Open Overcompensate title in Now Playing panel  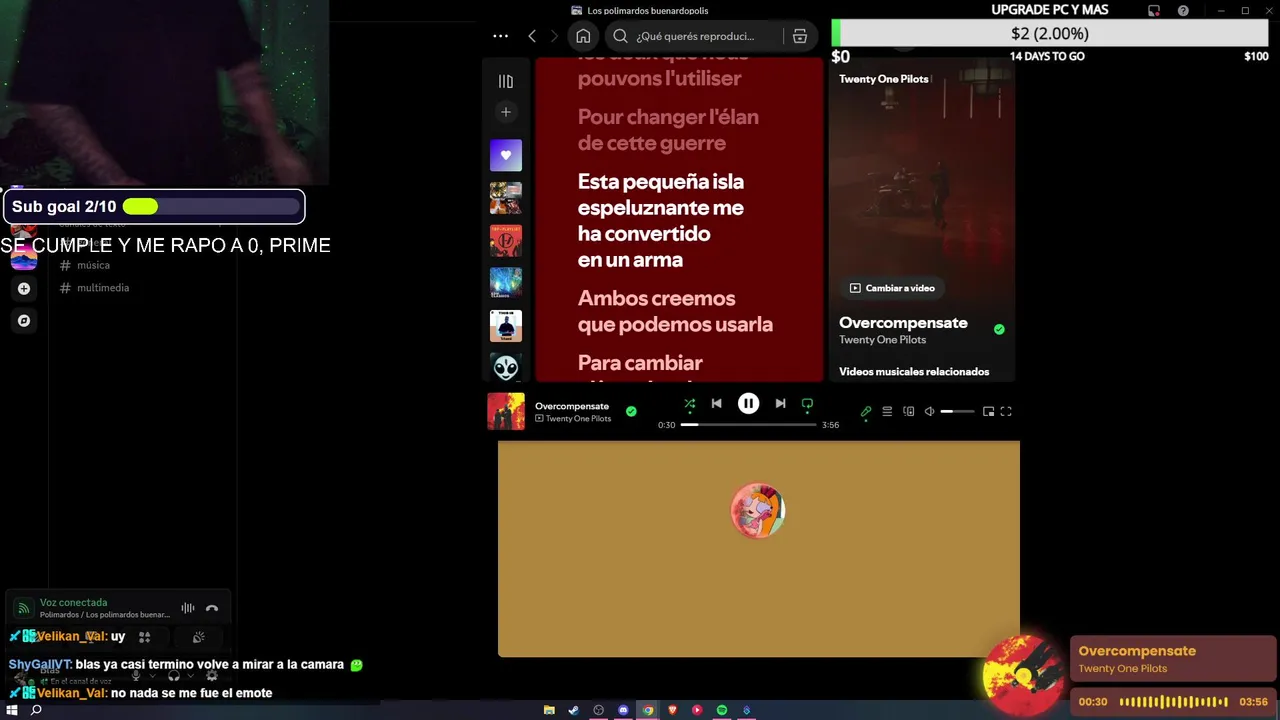click(x=903, y=323)
